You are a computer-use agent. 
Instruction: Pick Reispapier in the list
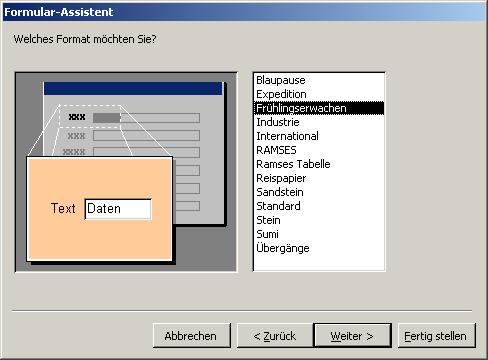click(x=319, y=178)
